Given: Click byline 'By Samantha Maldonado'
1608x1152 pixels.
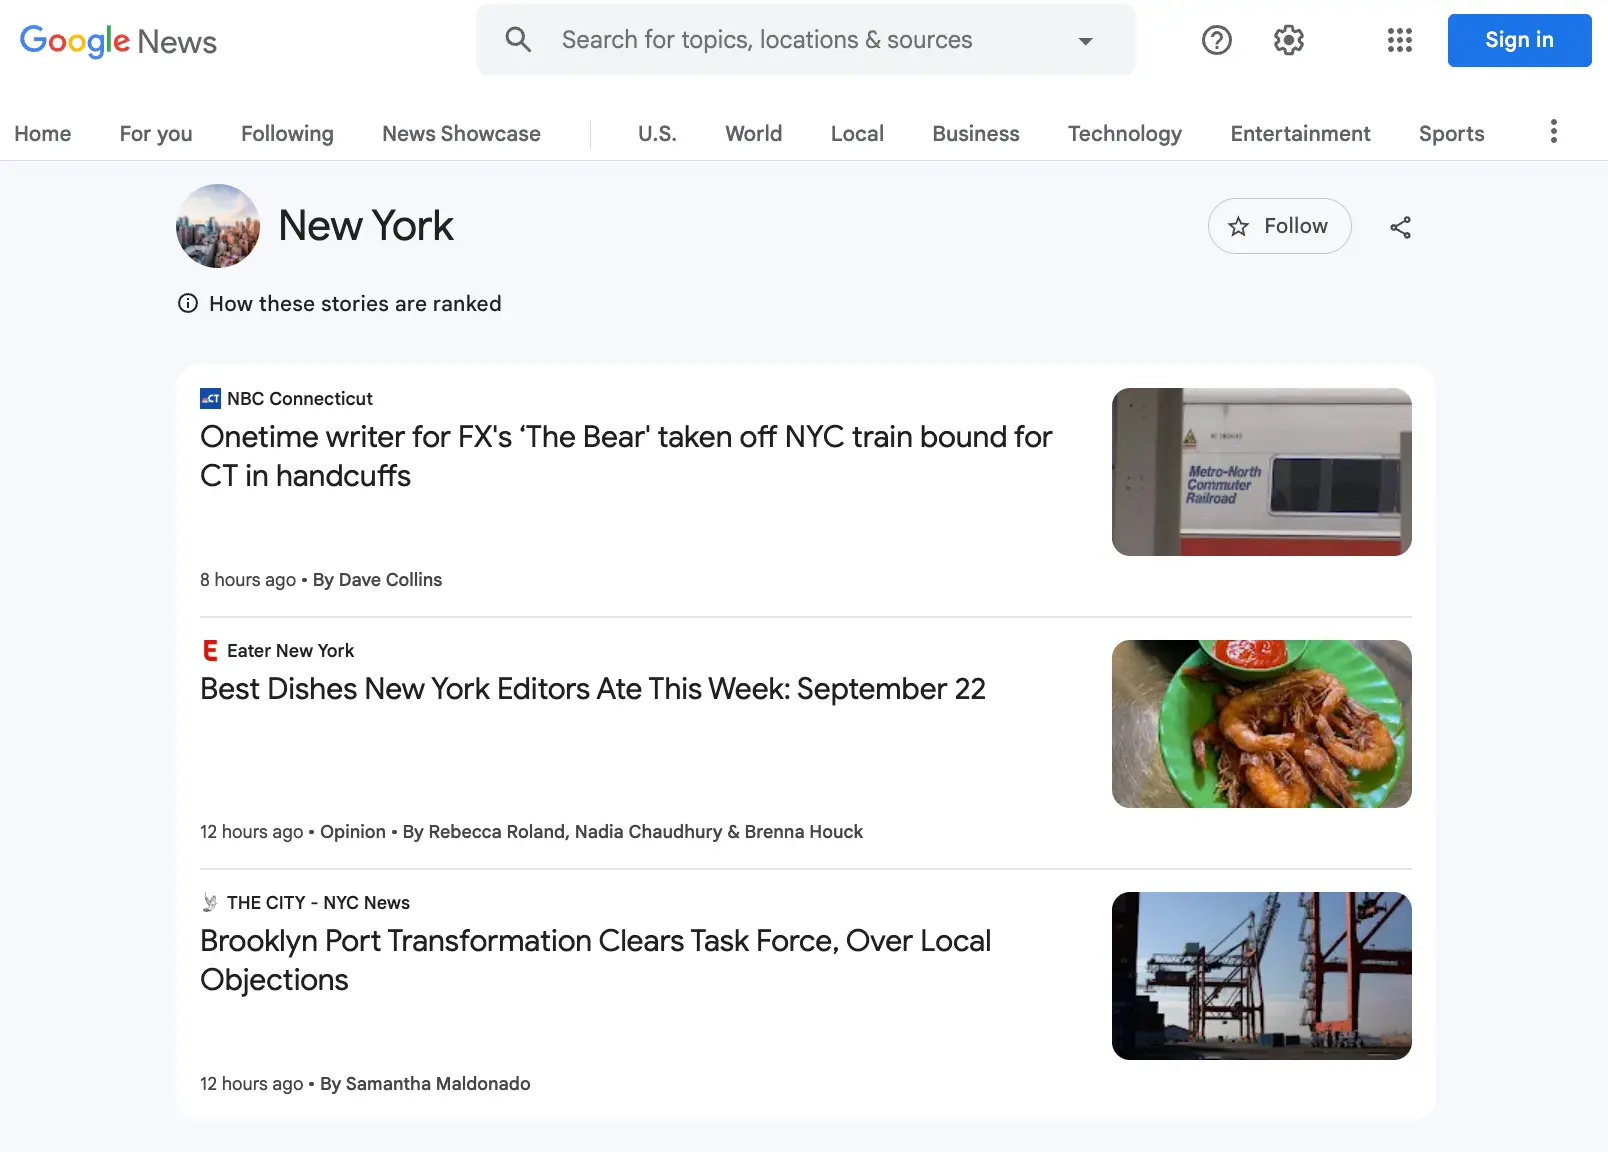Looking at the screenshot, I should coord(425,1083).
